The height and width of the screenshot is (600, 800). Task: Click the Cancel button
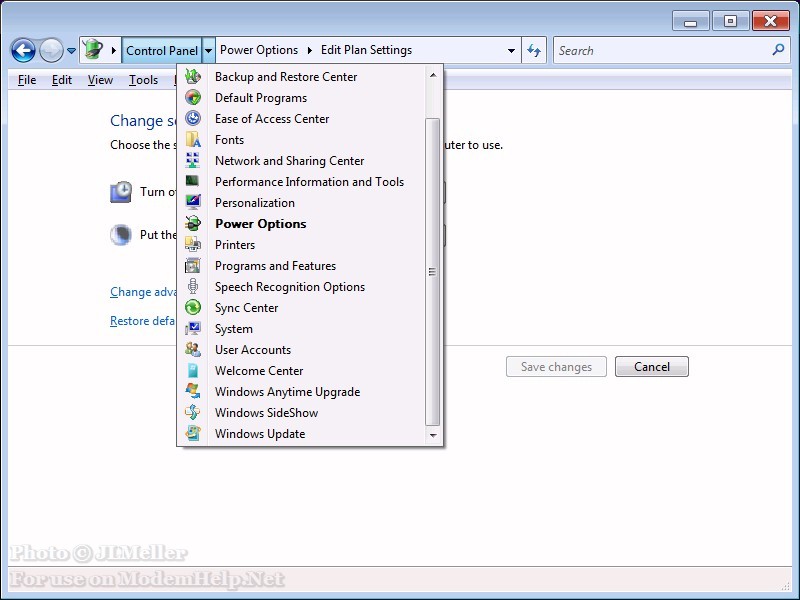[652, 367]
